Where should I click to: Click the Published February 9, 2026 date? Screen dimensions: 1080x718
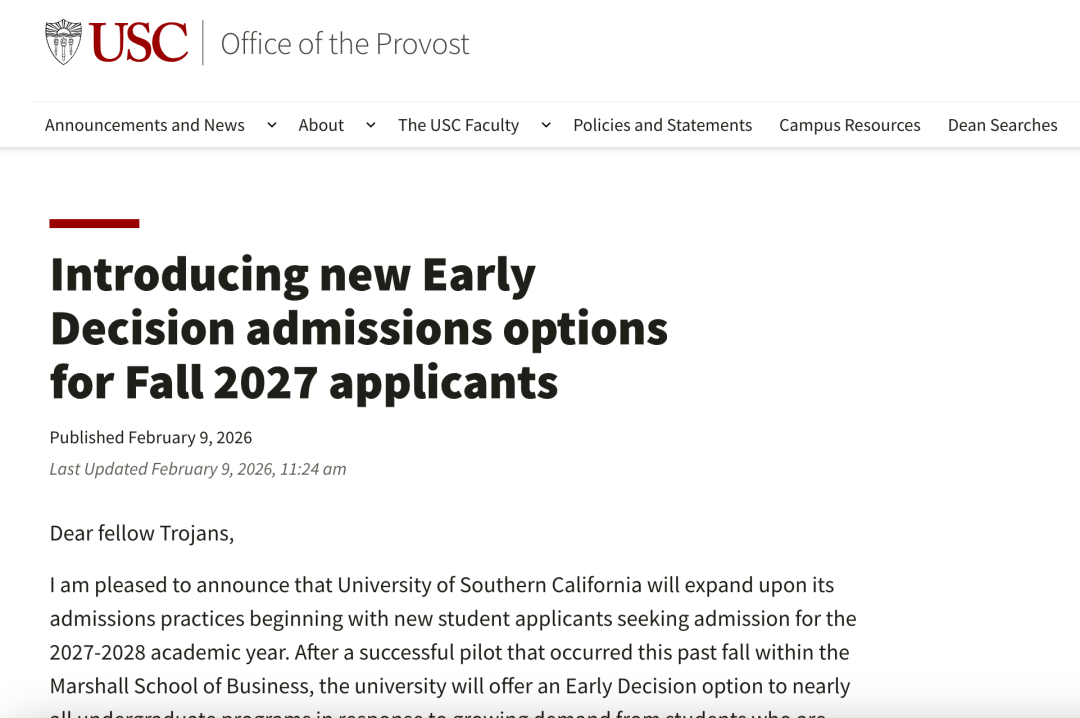coord(151,437)
